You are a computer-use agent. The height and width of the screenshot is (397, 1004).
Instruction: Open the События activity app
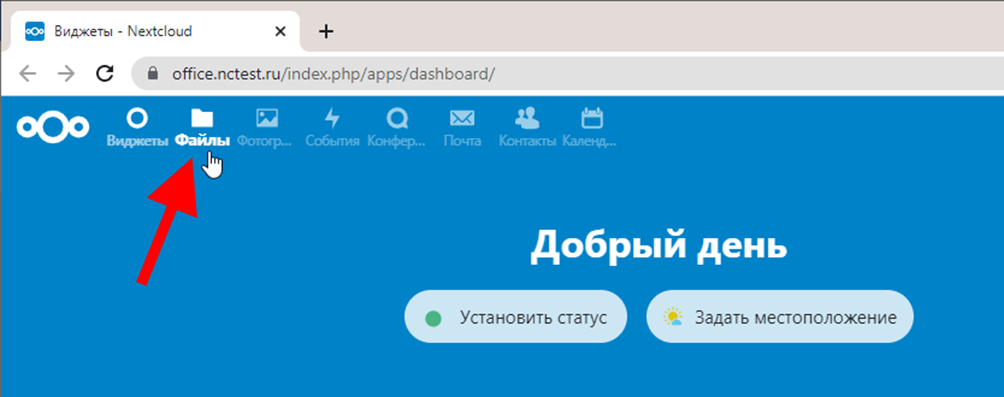[332, 127]
